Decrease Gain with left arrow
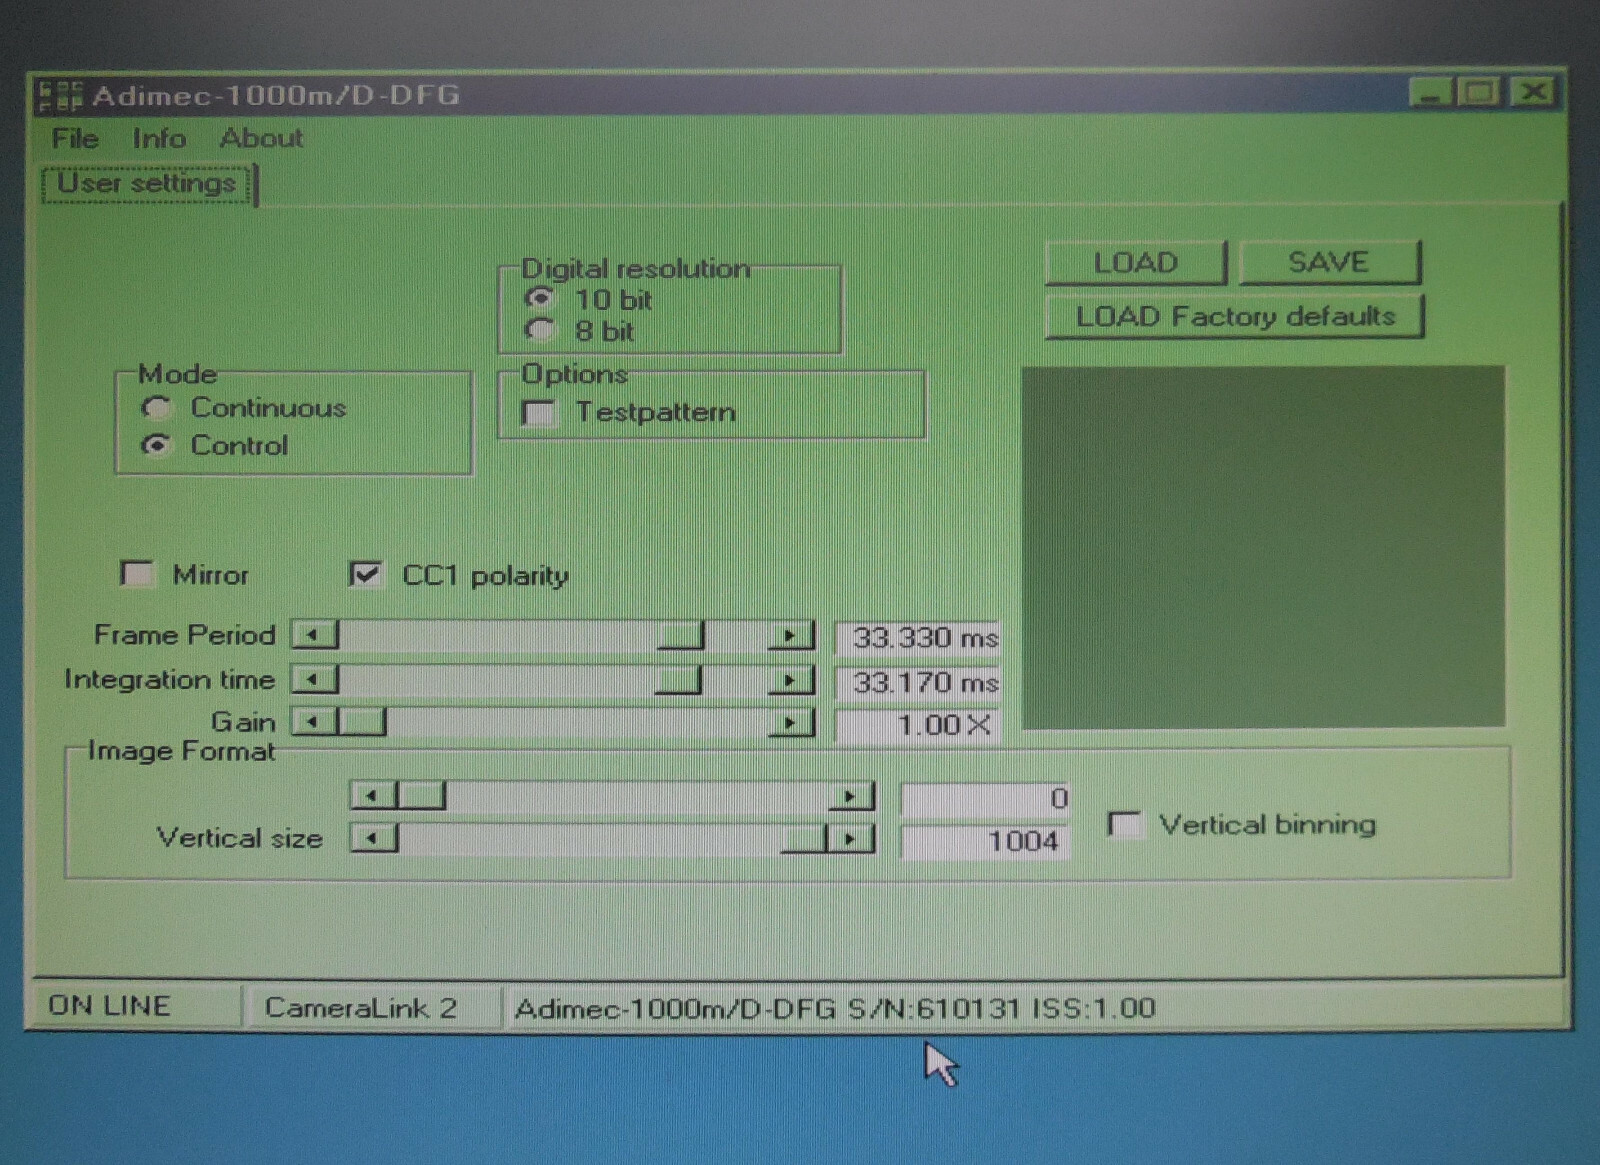 click(314, 721)
